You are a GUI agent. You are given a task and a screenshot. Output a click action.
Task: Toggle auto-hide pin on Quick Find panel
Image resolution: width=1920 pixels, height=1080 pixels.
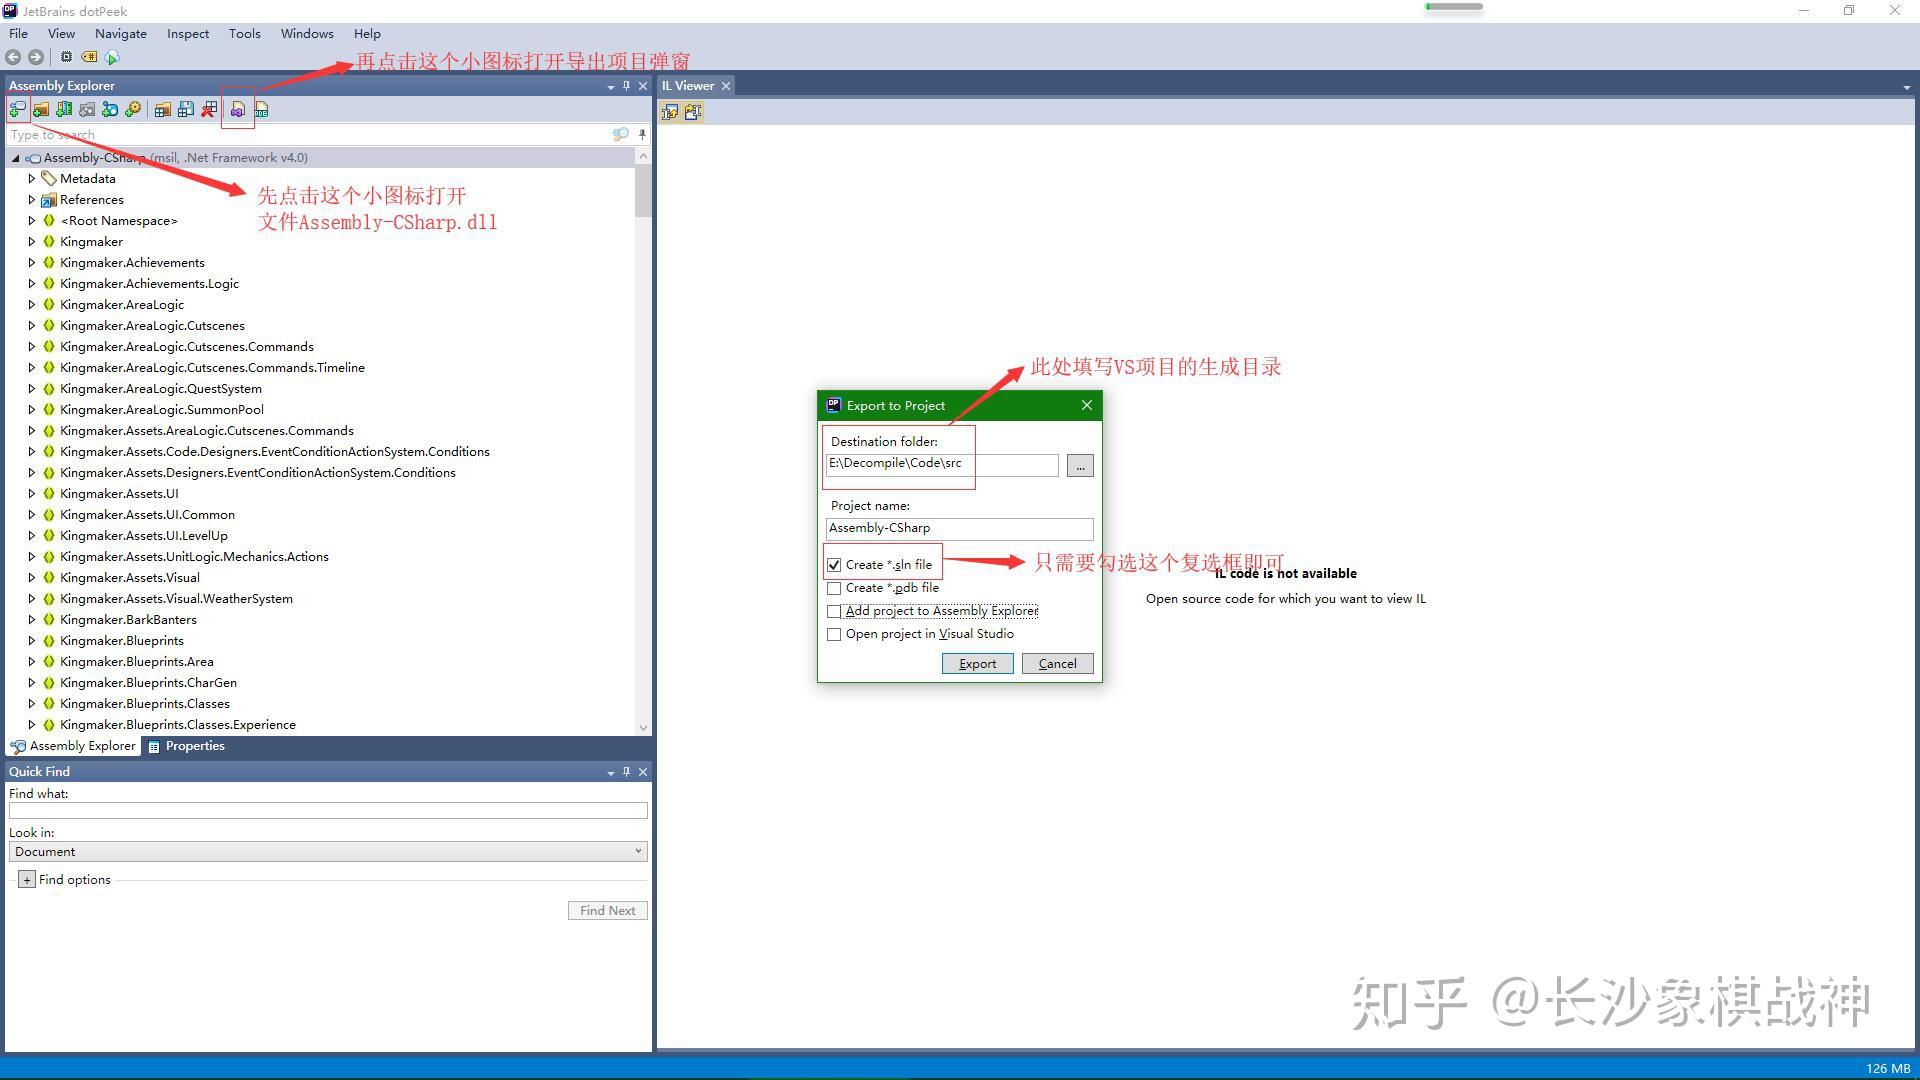pyautogui.click(x=627, y=772)
